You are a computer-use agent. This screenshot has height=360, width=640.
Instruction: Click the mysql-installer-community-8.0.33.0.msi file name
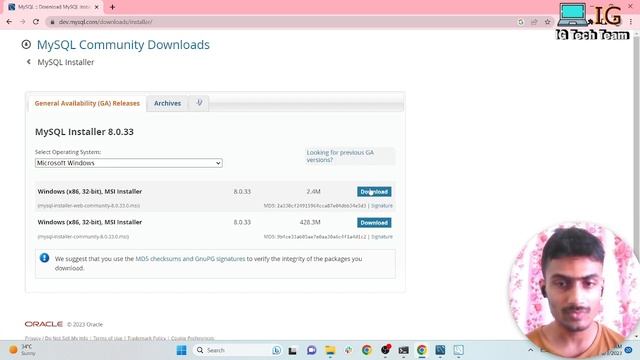click(x=83, y=237)
